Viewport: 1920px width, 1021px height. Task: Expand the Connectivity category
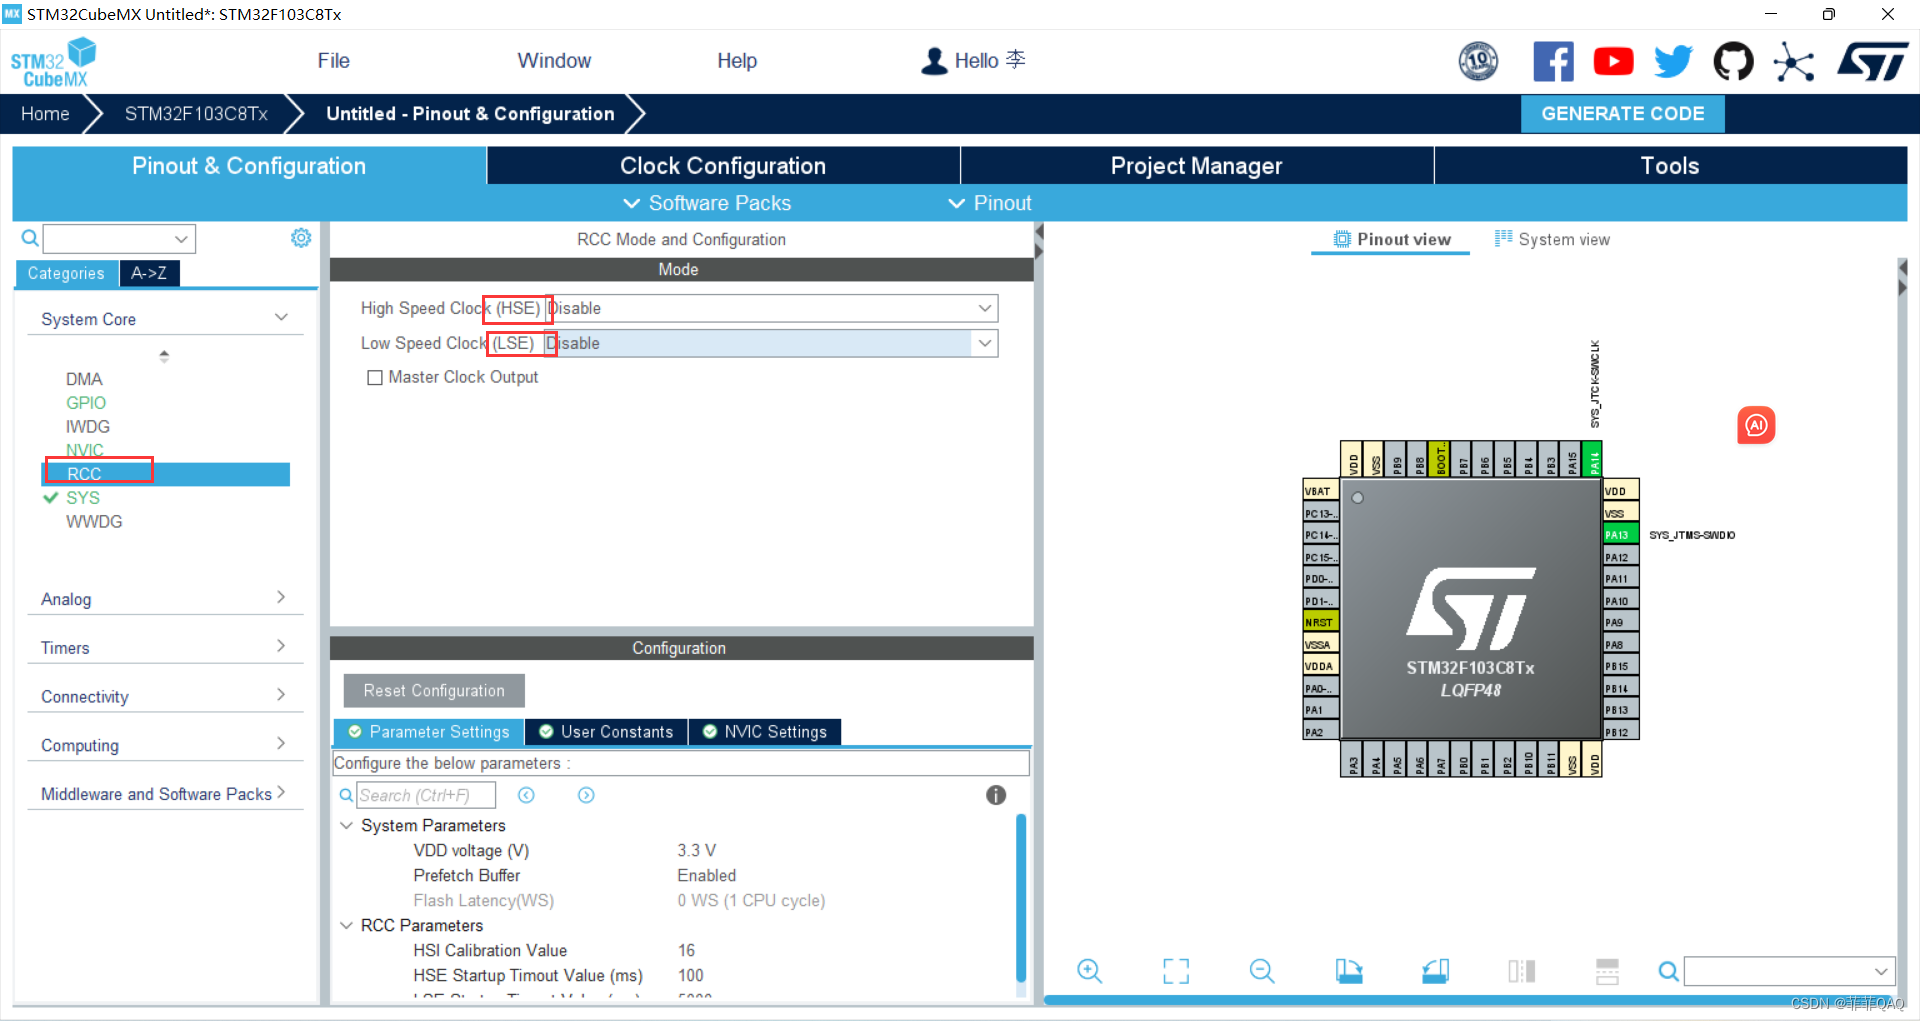(x=165, y=697)
